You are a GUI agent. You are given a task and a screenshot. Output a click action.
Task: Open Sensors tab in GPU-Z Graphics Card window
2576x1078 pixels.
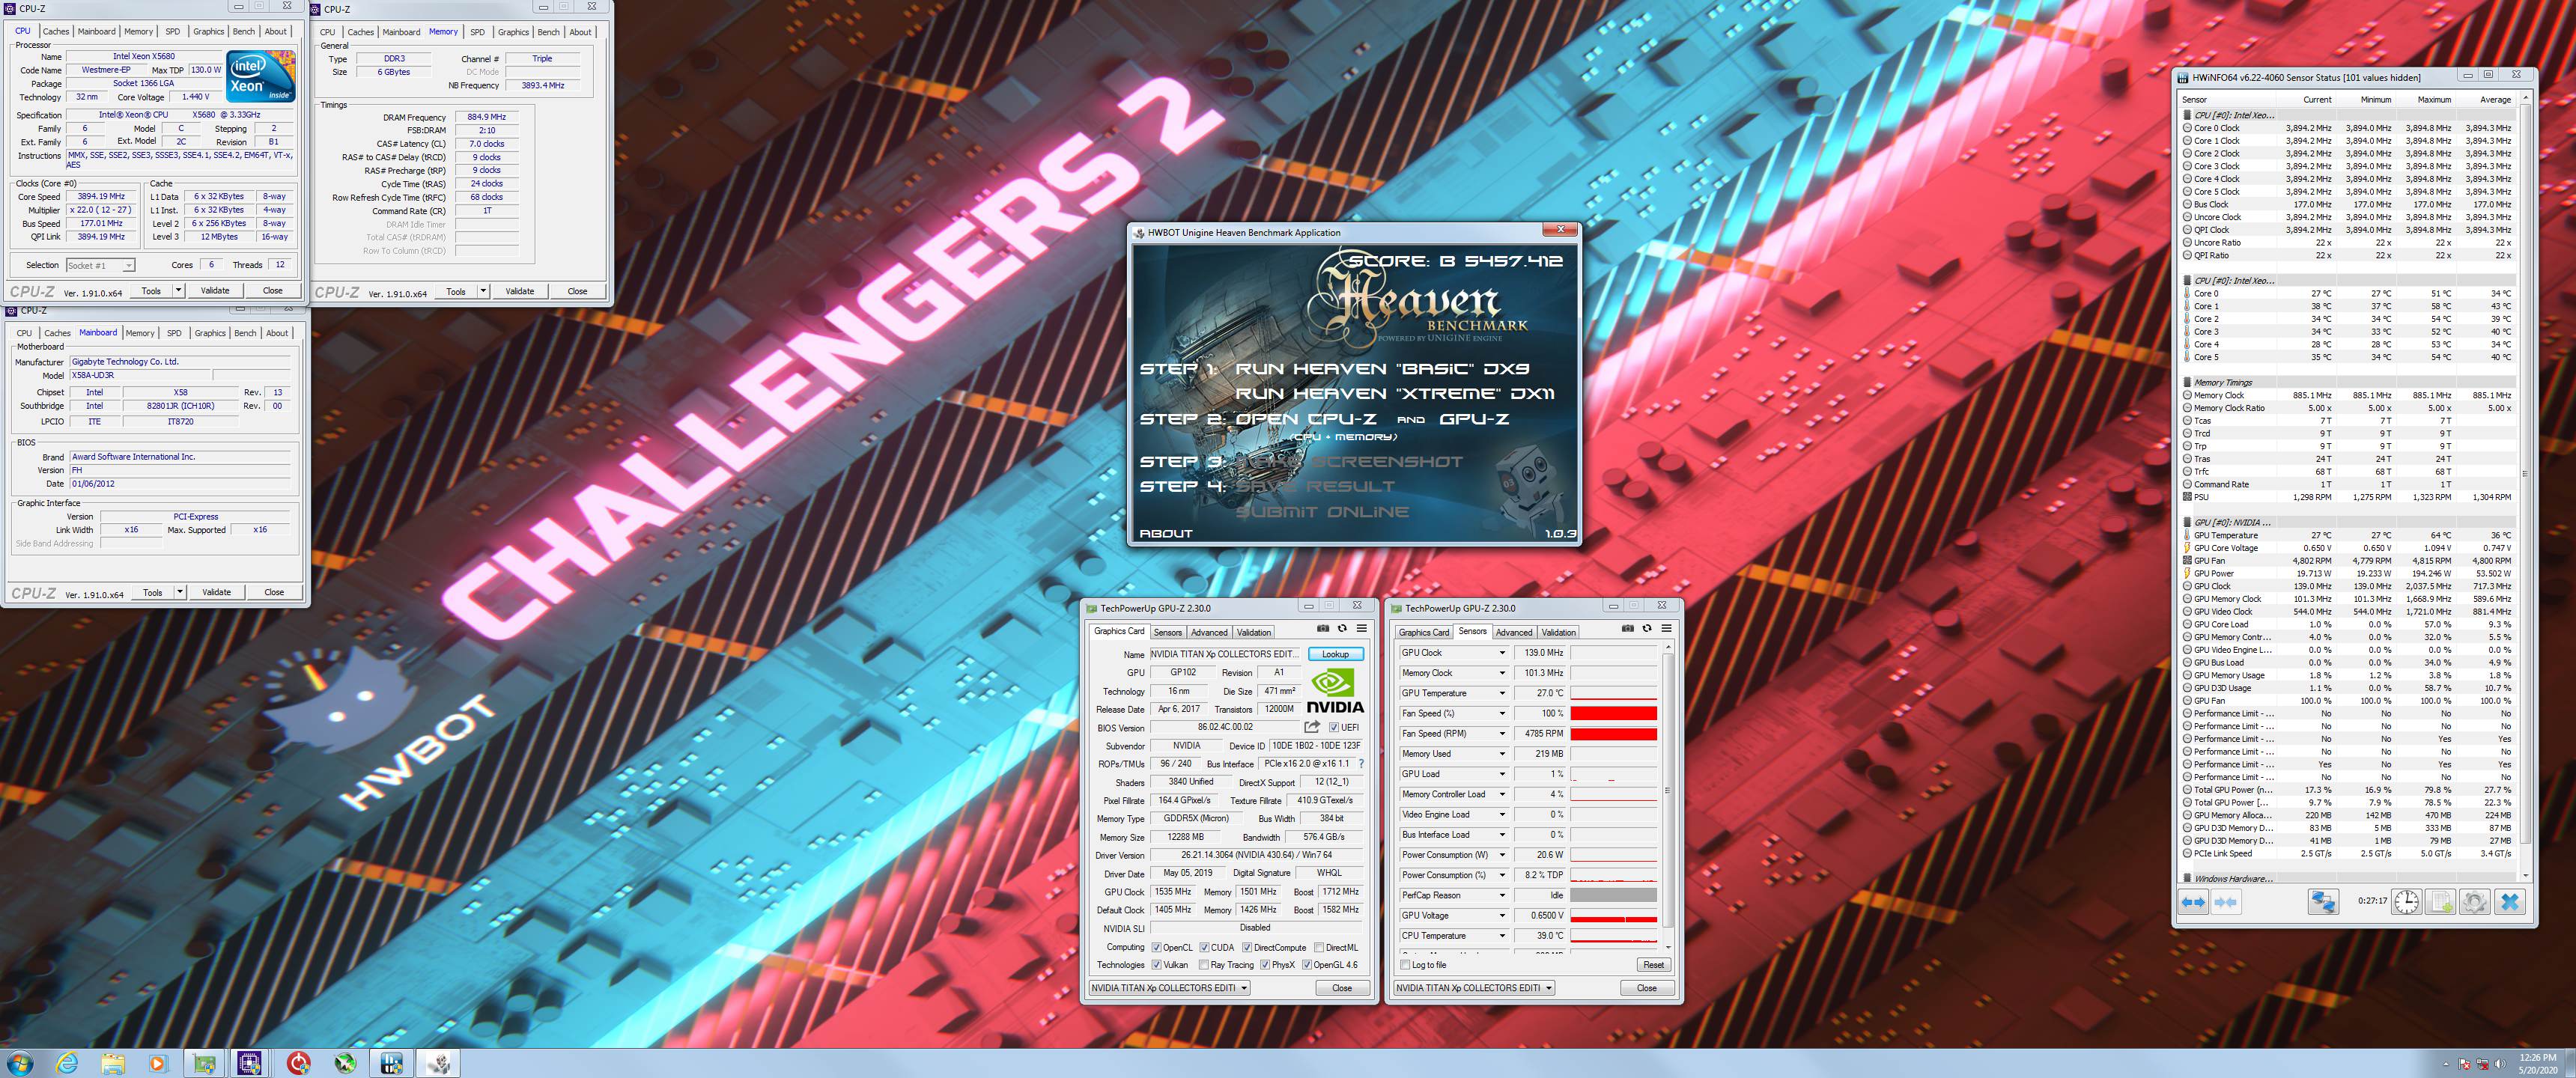[1168, 632]
